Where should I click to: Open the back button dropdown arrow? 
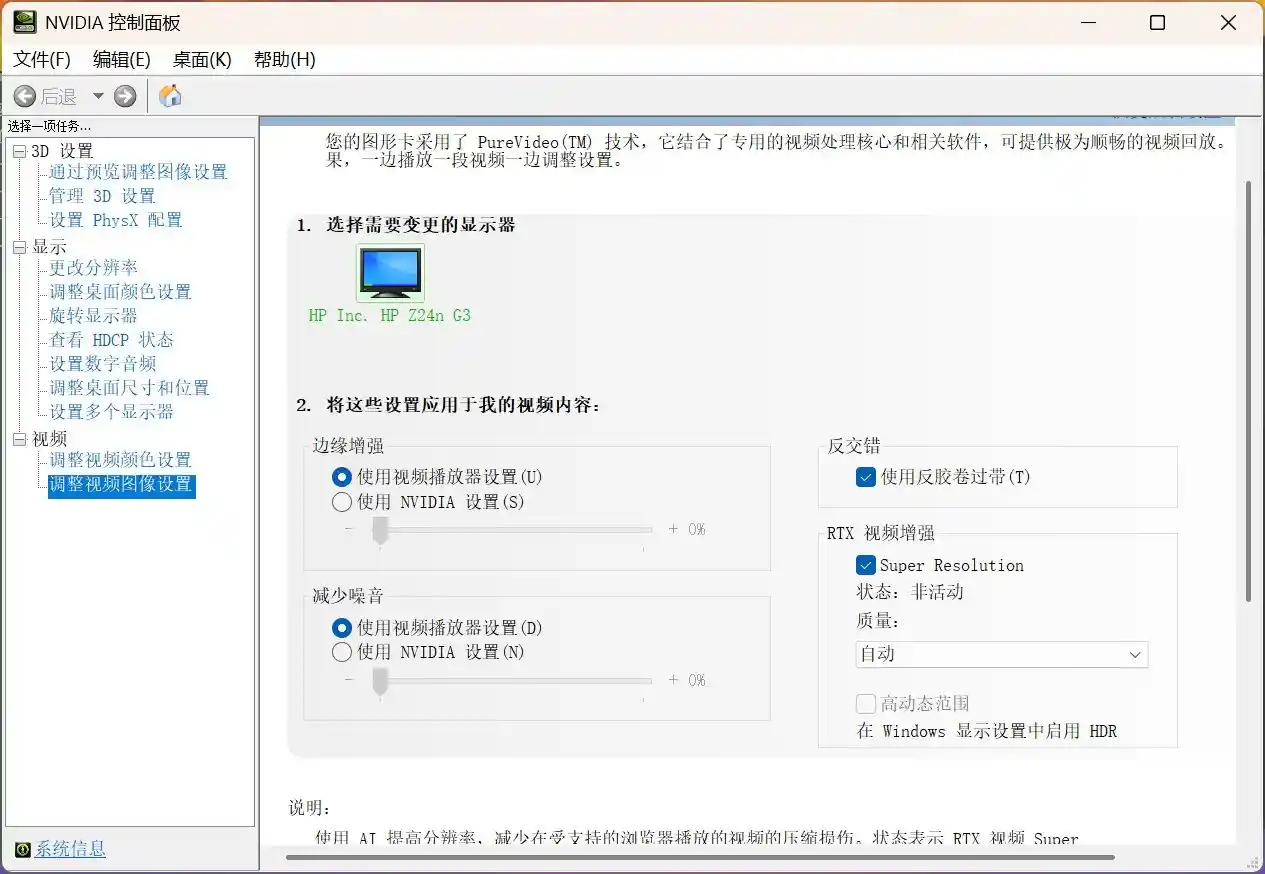pyautogui.click(x=96, y=95)
